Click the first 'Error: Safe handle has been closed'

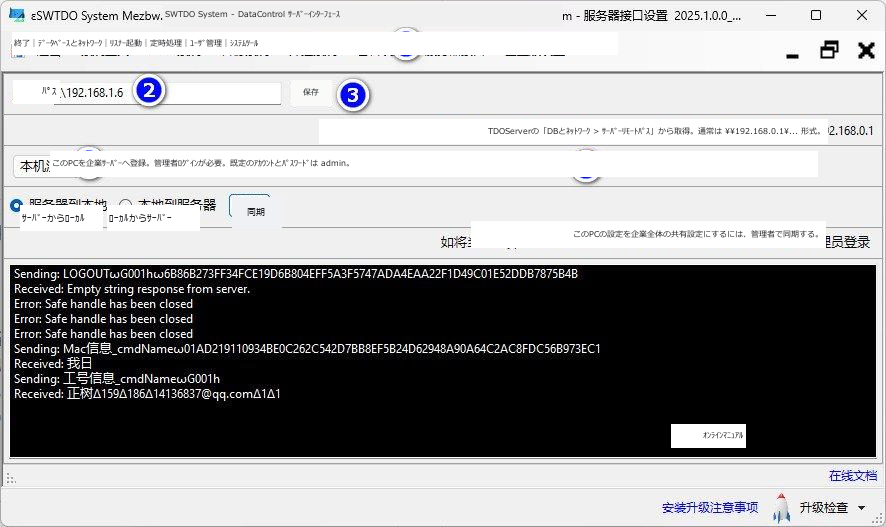pyautogui.click(x=103, y=304)
